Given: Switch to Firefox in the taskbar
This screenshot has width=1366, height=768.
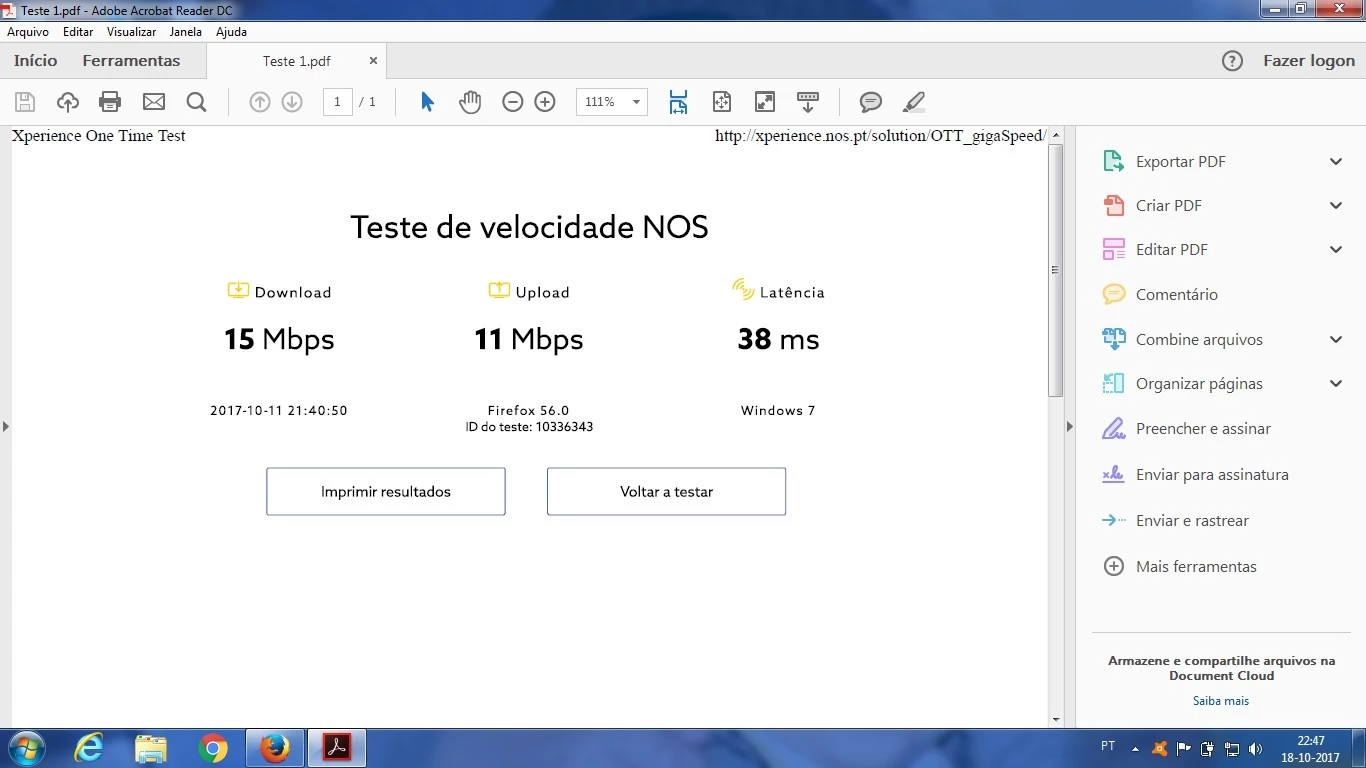Looking at the screenshot, I should (274, 748).
